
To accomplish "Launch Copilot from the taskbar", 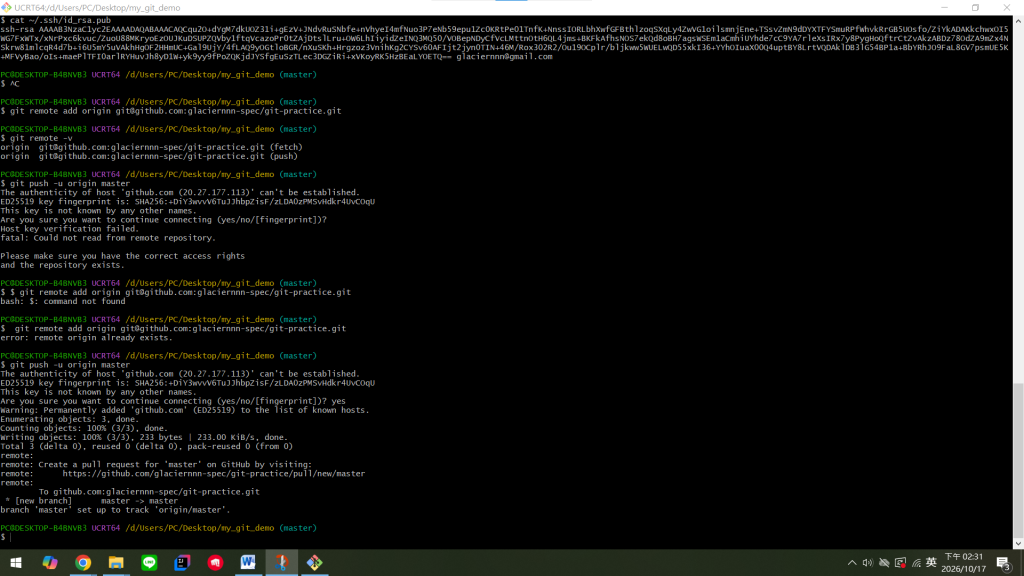I will (50, 563).
